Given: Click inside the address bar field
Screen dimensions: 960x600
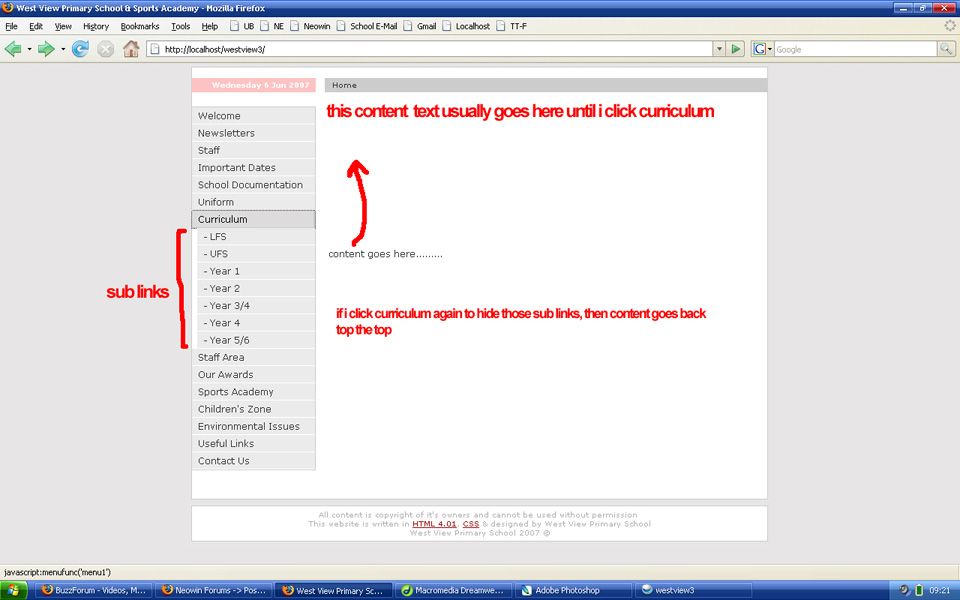Looking at the screenshot, I should 400,48.
